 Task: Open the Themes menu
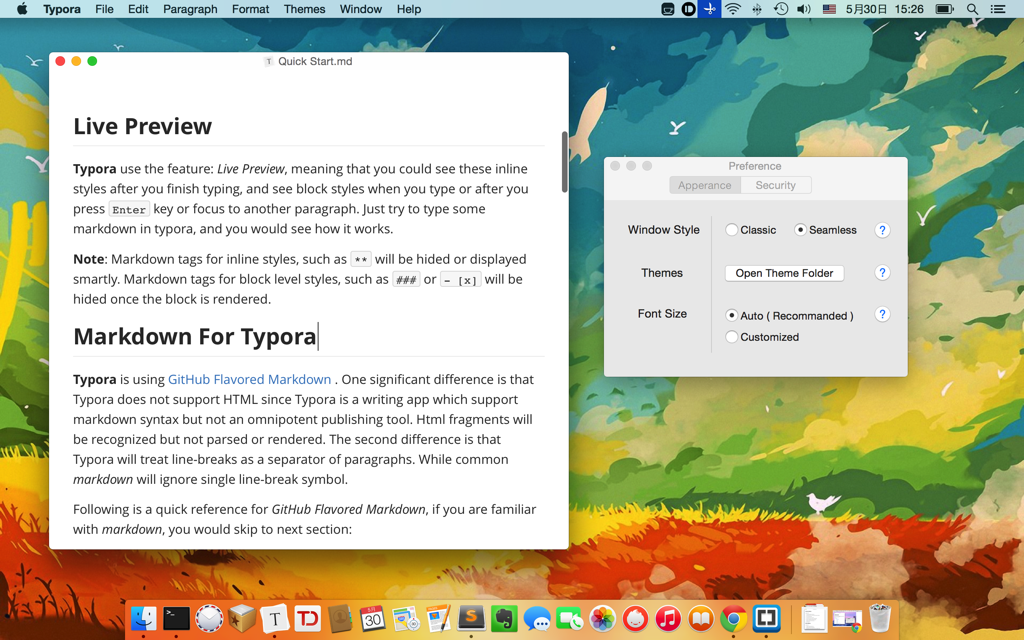coord(304,9)
